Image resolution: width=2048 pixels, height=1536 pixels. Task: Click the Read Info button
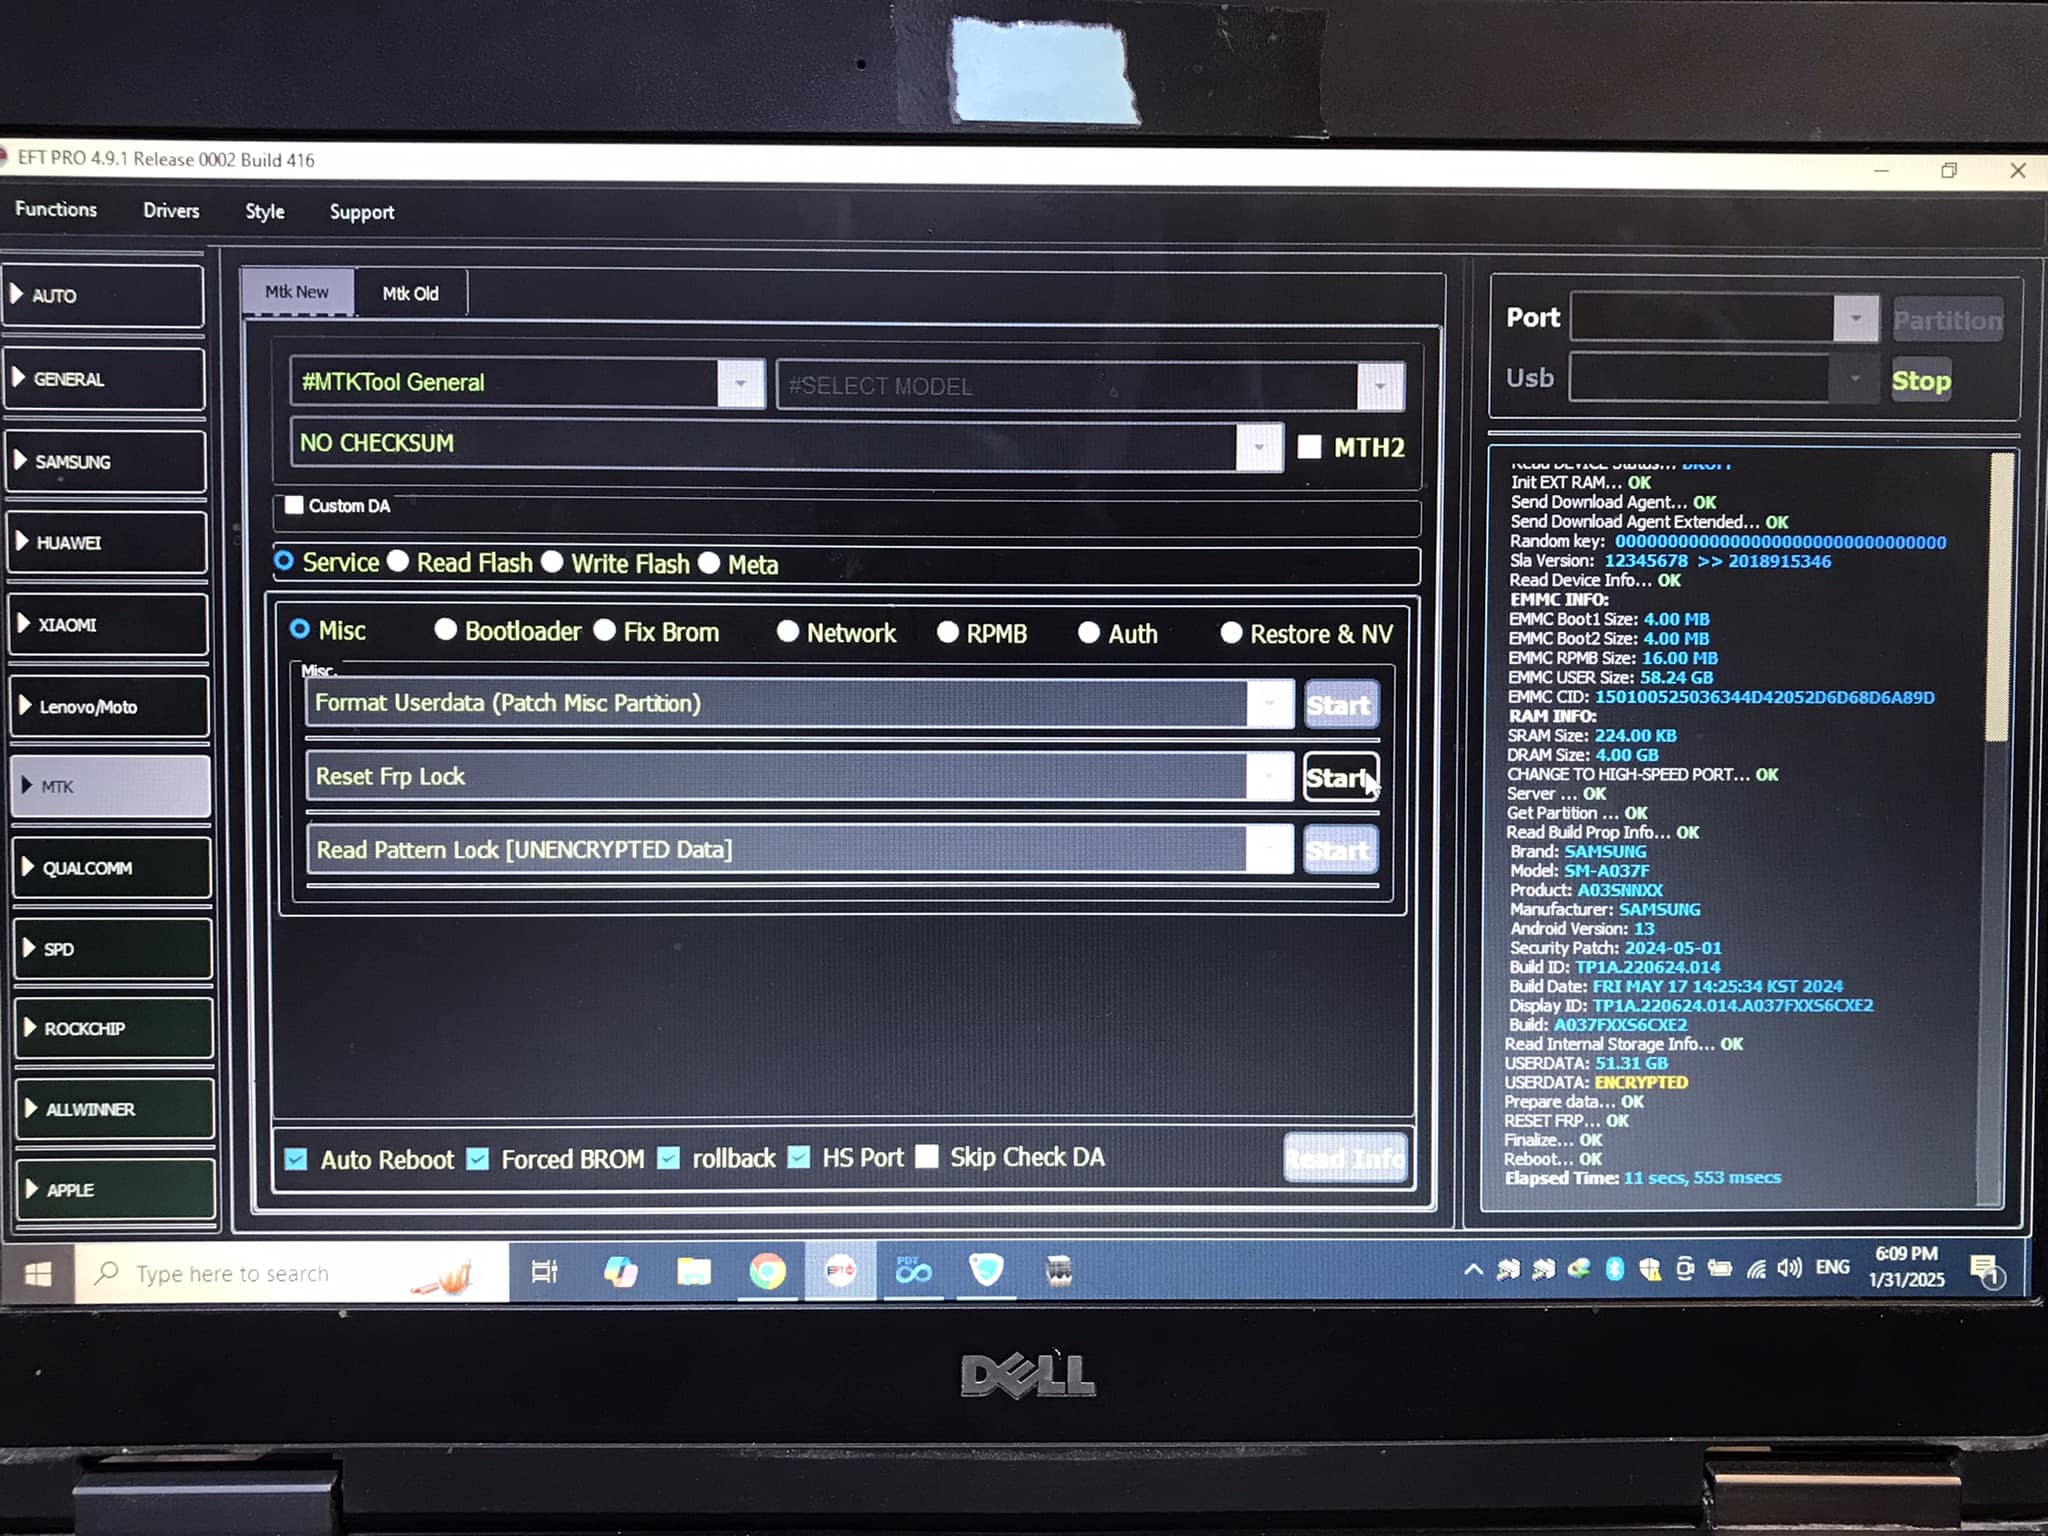[1346, 1158]
